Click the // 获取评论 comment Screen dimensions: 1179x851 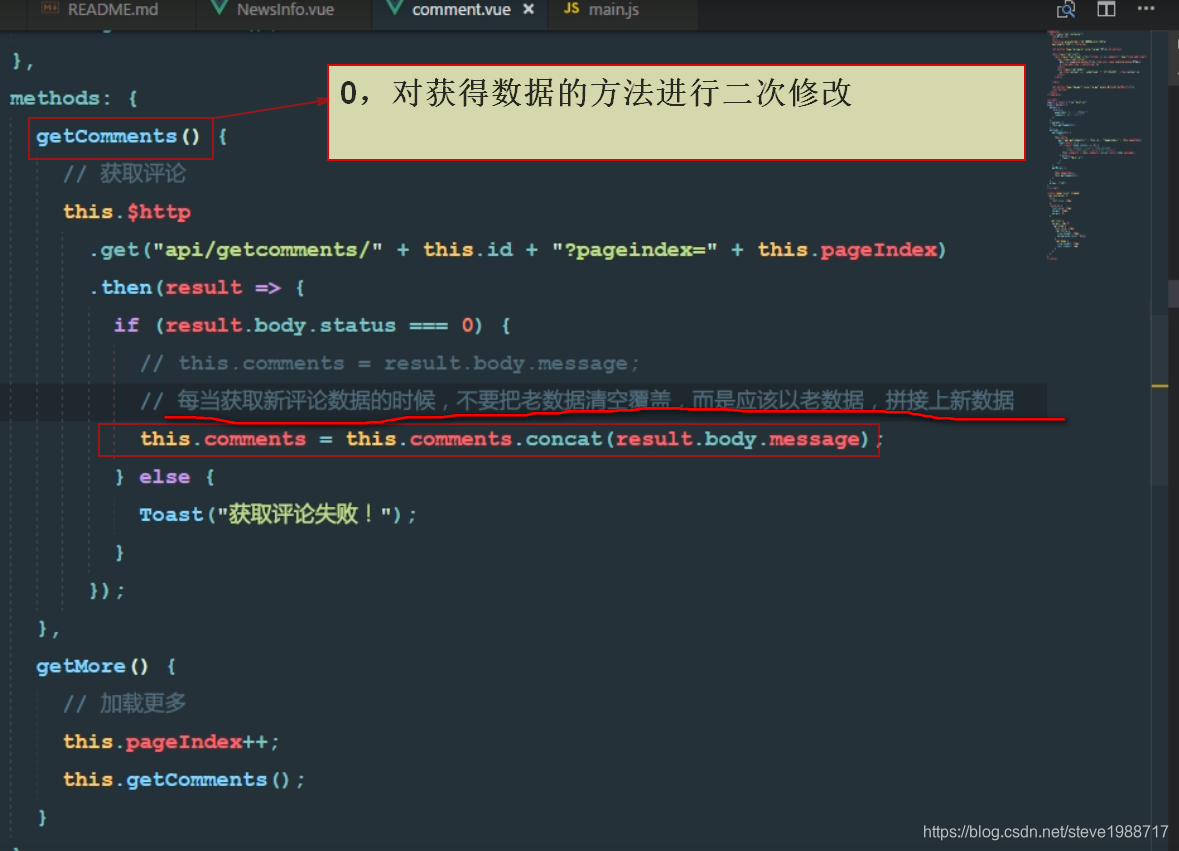click(125, 174)
